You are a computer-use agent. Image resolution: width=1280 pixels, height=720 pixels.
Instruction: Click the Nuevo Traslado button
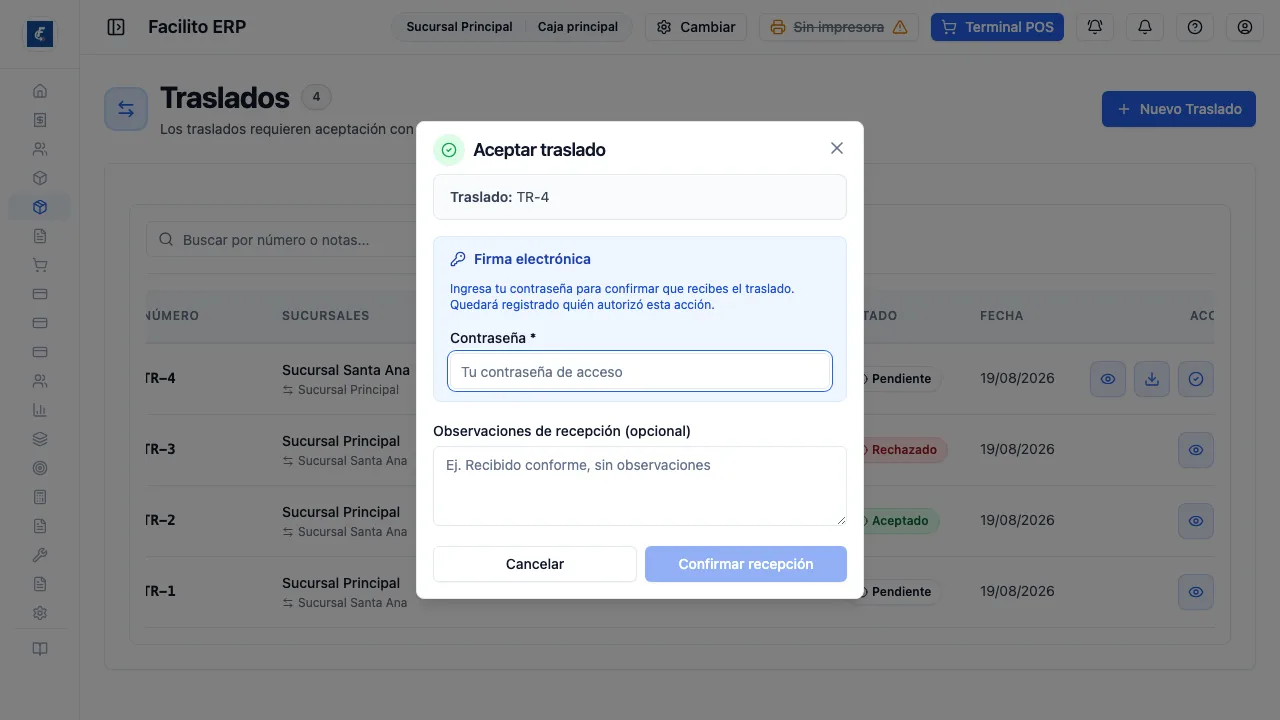pos(1179,109)
